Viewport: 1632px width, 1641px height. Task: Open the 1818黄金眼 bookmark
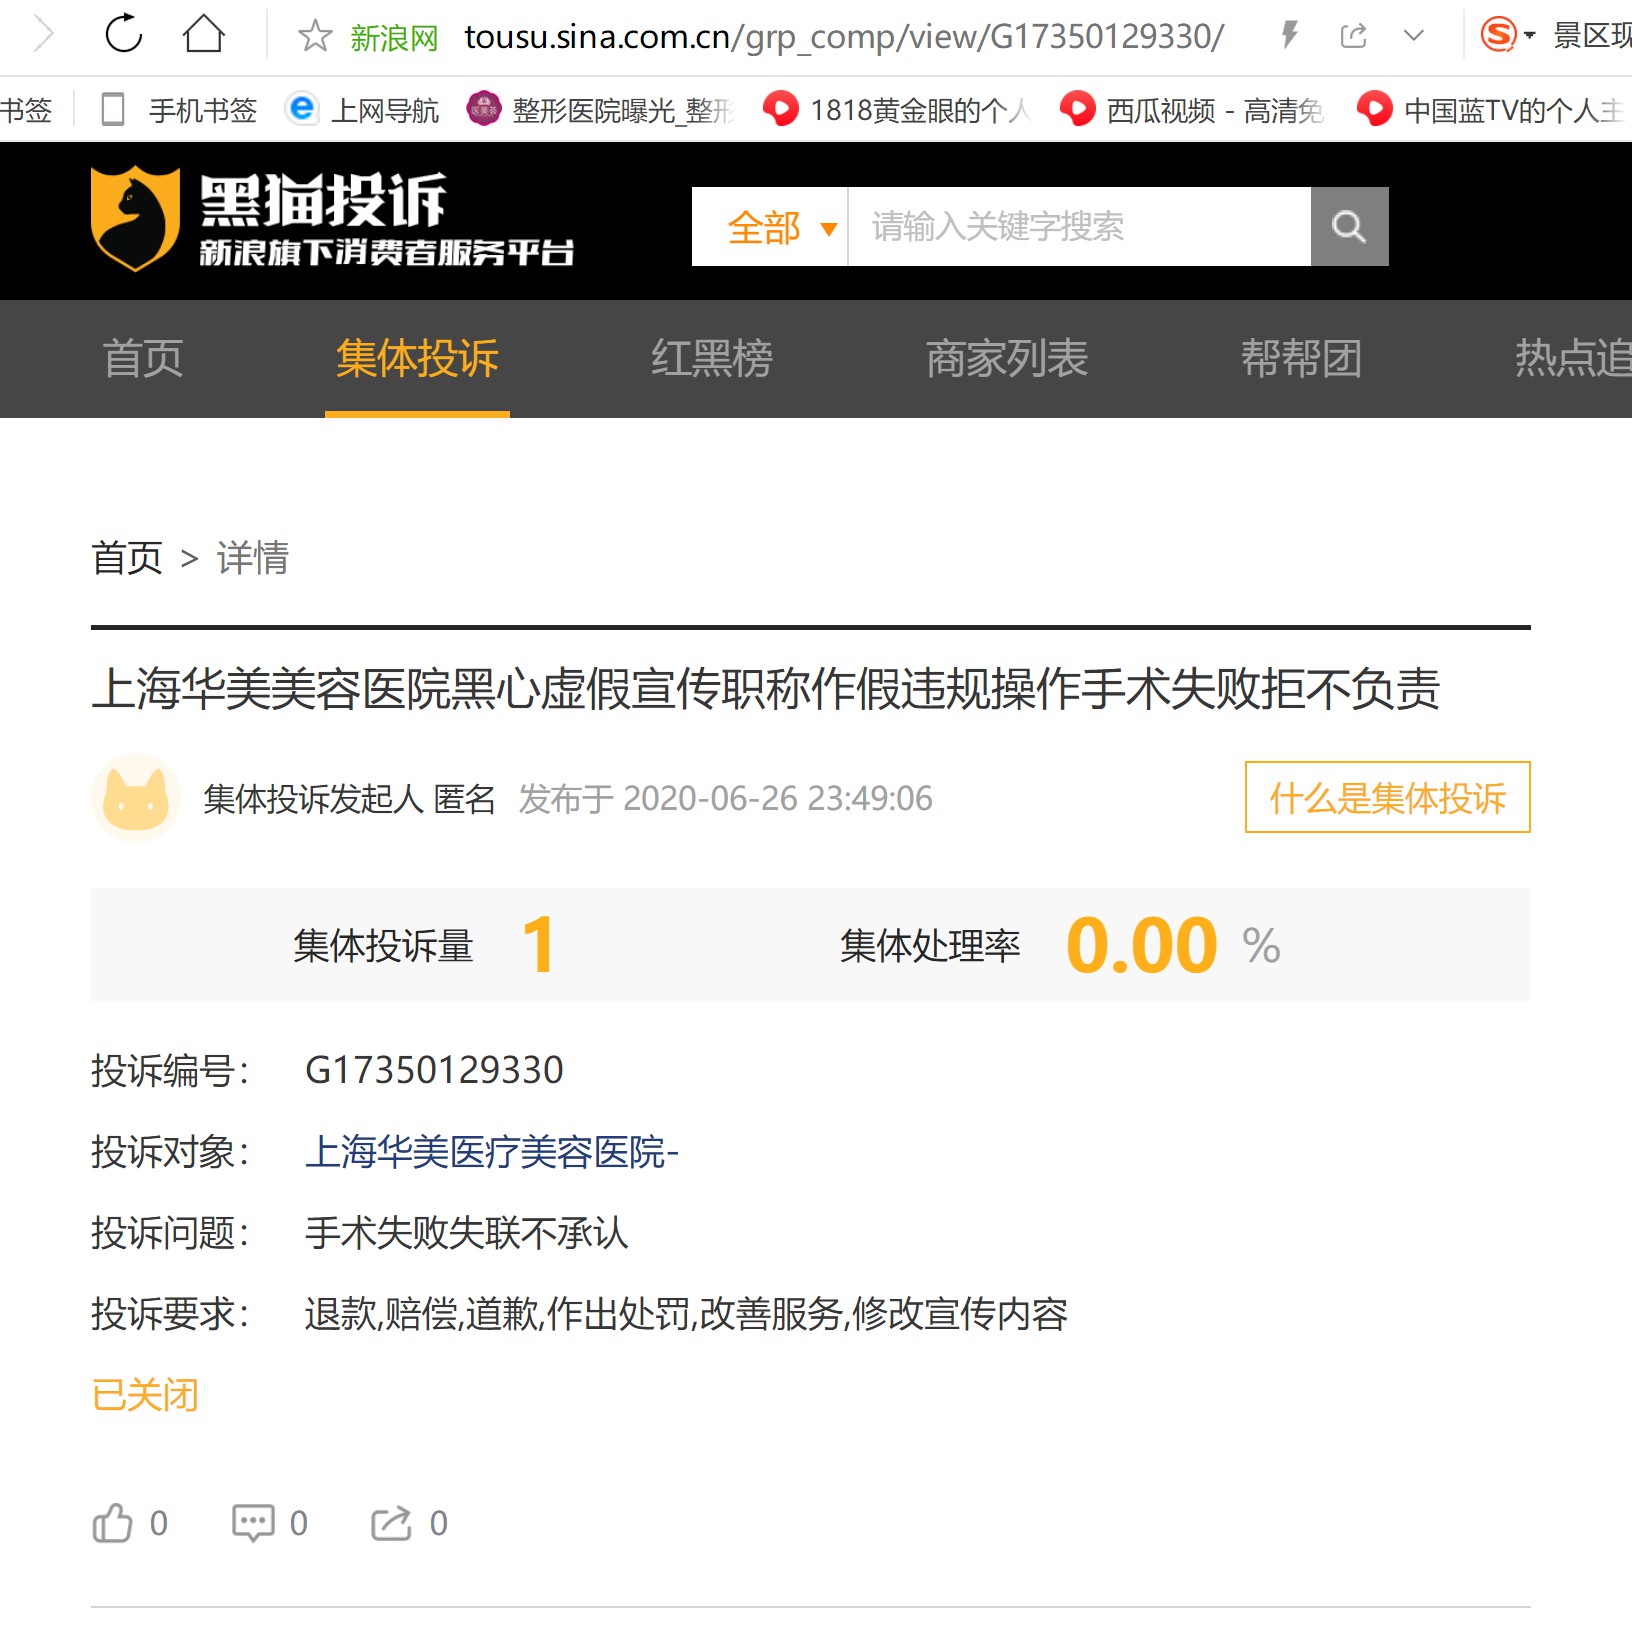(897, 109)
